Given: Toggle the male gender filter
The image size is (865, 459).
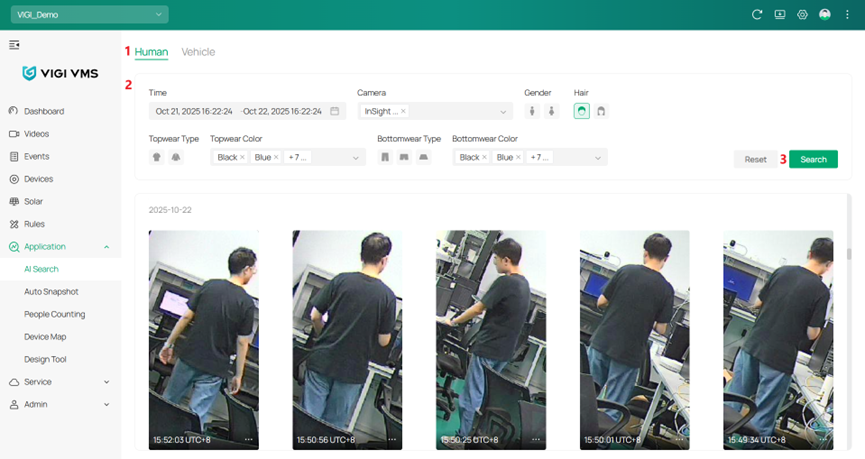Looking at the screenshot, I should pyautogui.click(x=532, y=111).
